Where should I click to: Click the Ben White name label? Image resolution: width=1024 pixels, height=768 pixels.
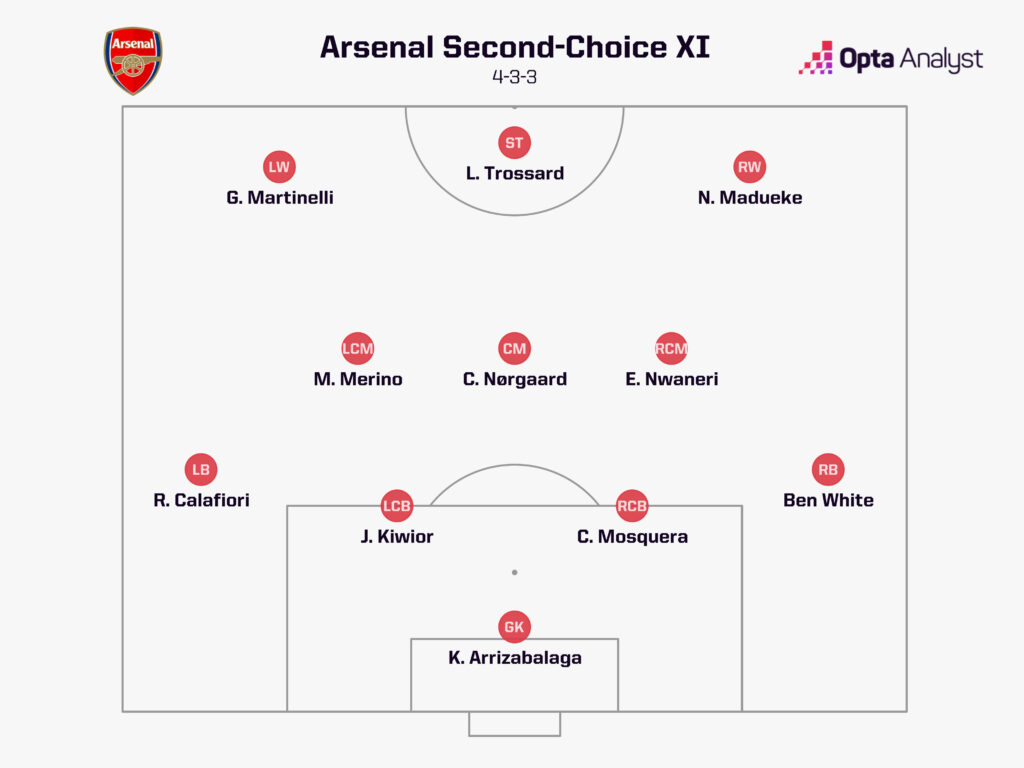click(x=828, y=500)
